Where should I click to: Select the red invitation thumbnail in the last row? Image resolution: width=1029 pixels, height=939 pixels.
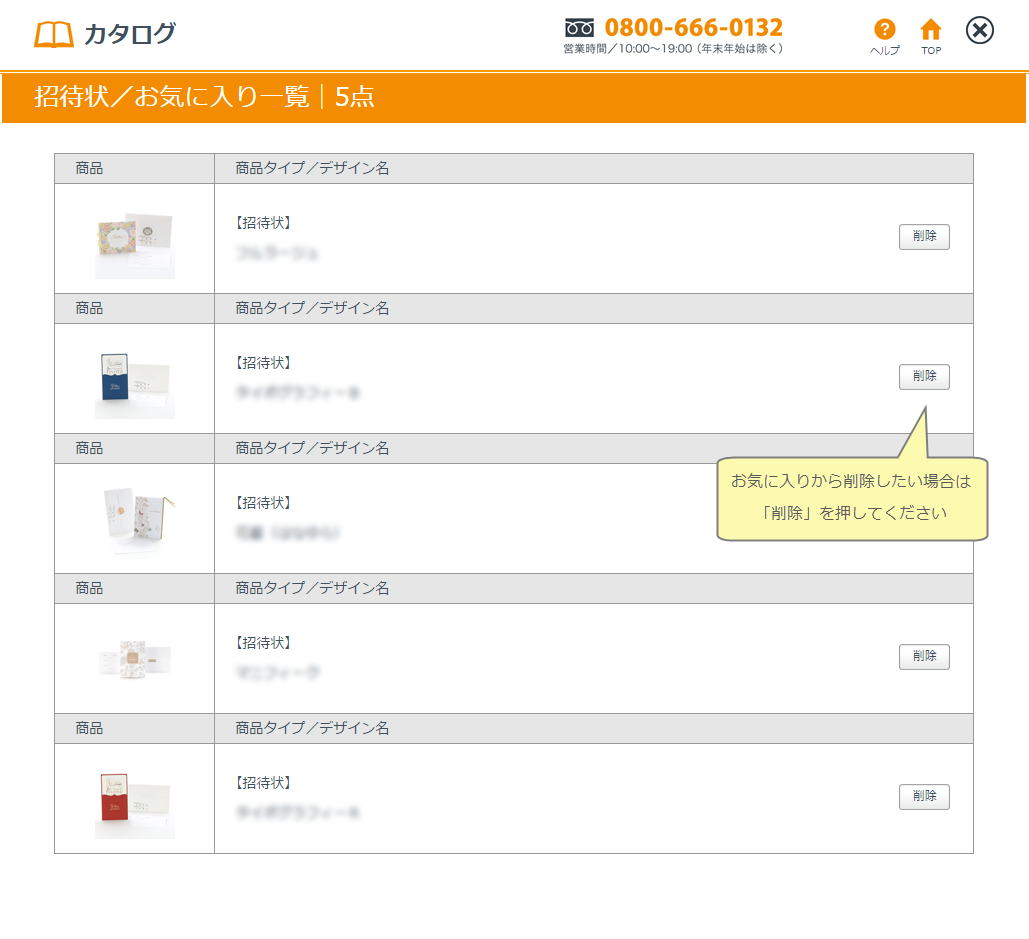135,802
